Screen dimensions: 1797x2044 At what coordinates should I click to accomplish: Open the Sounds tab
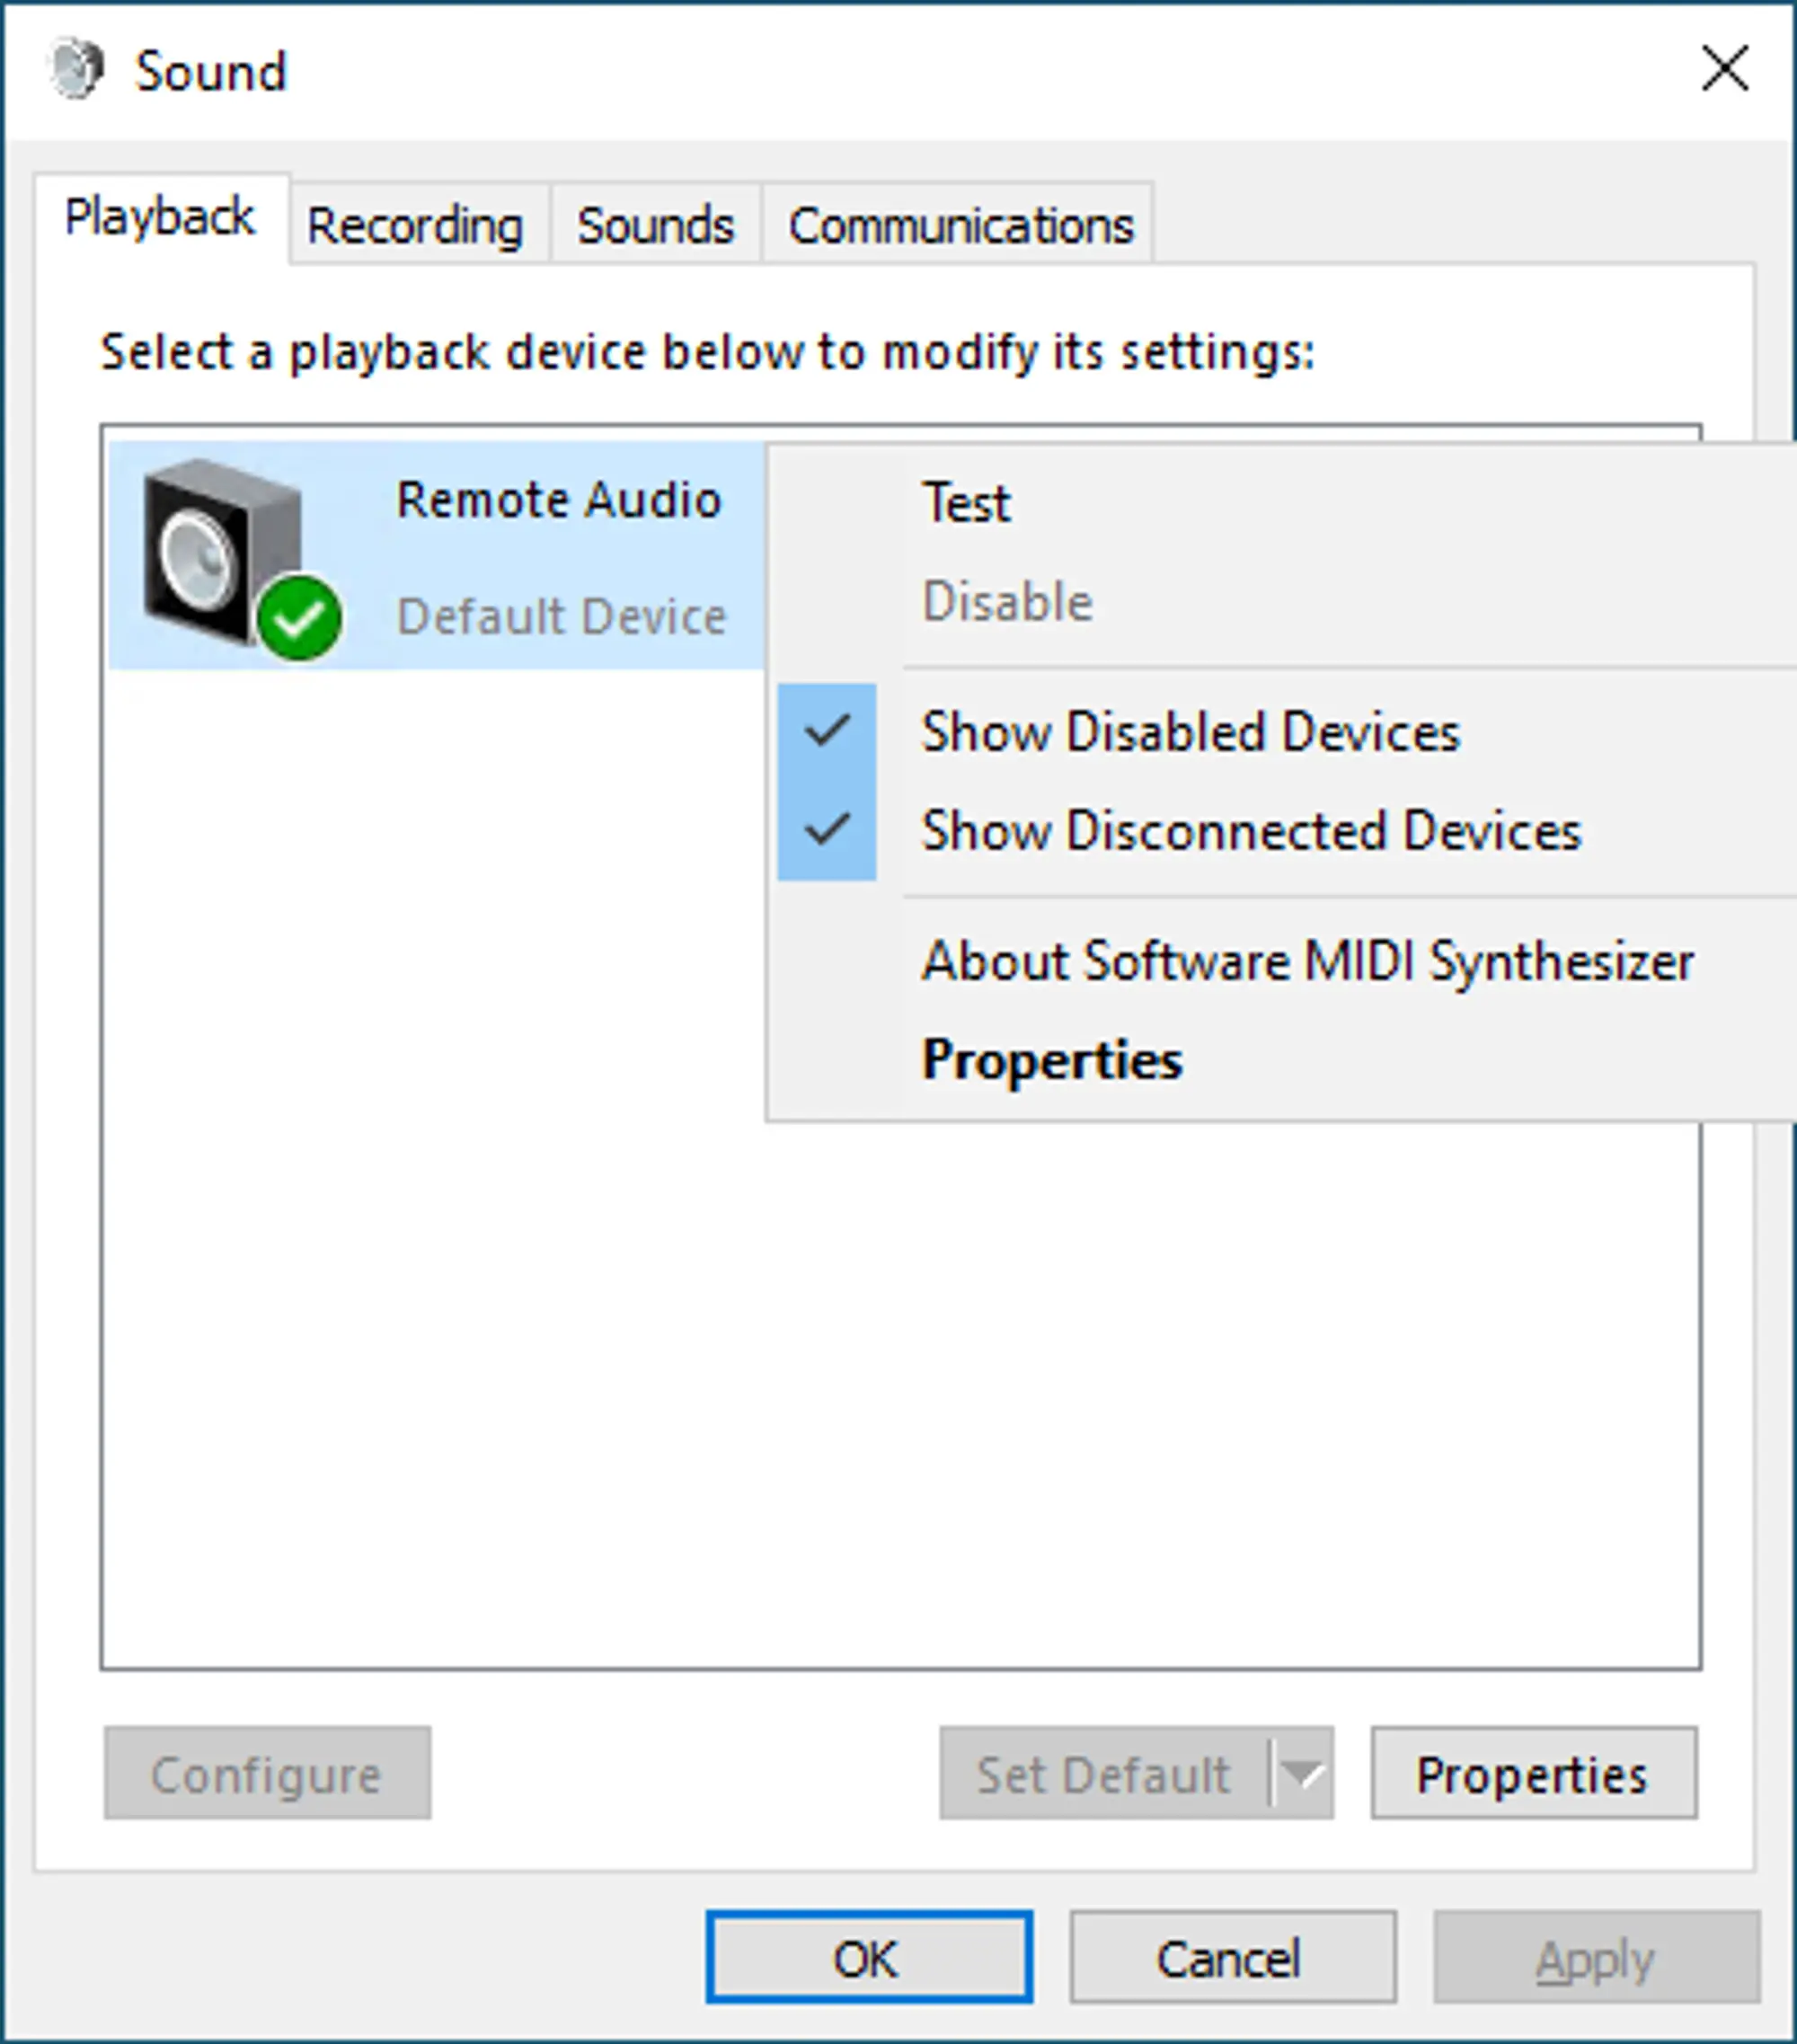click(655, 222)
